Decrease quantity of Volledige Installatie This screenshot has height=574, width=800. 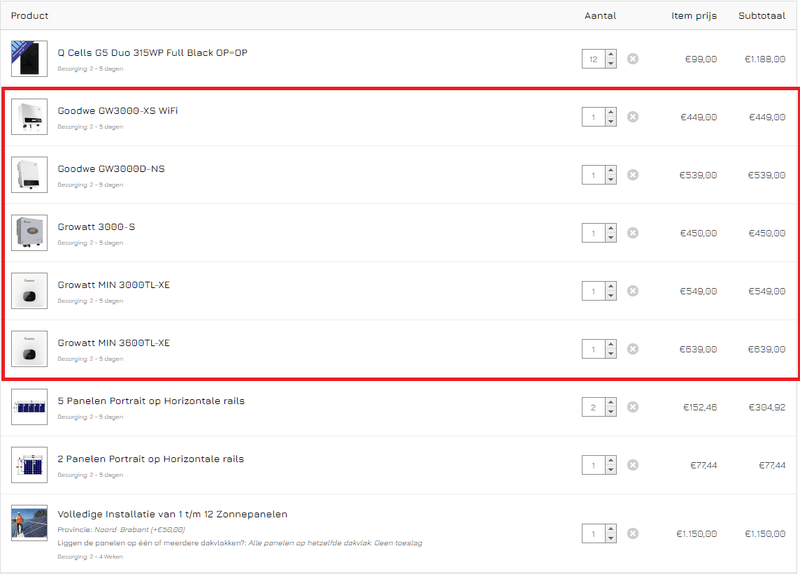pyautogui.click(x=611, y=538)
